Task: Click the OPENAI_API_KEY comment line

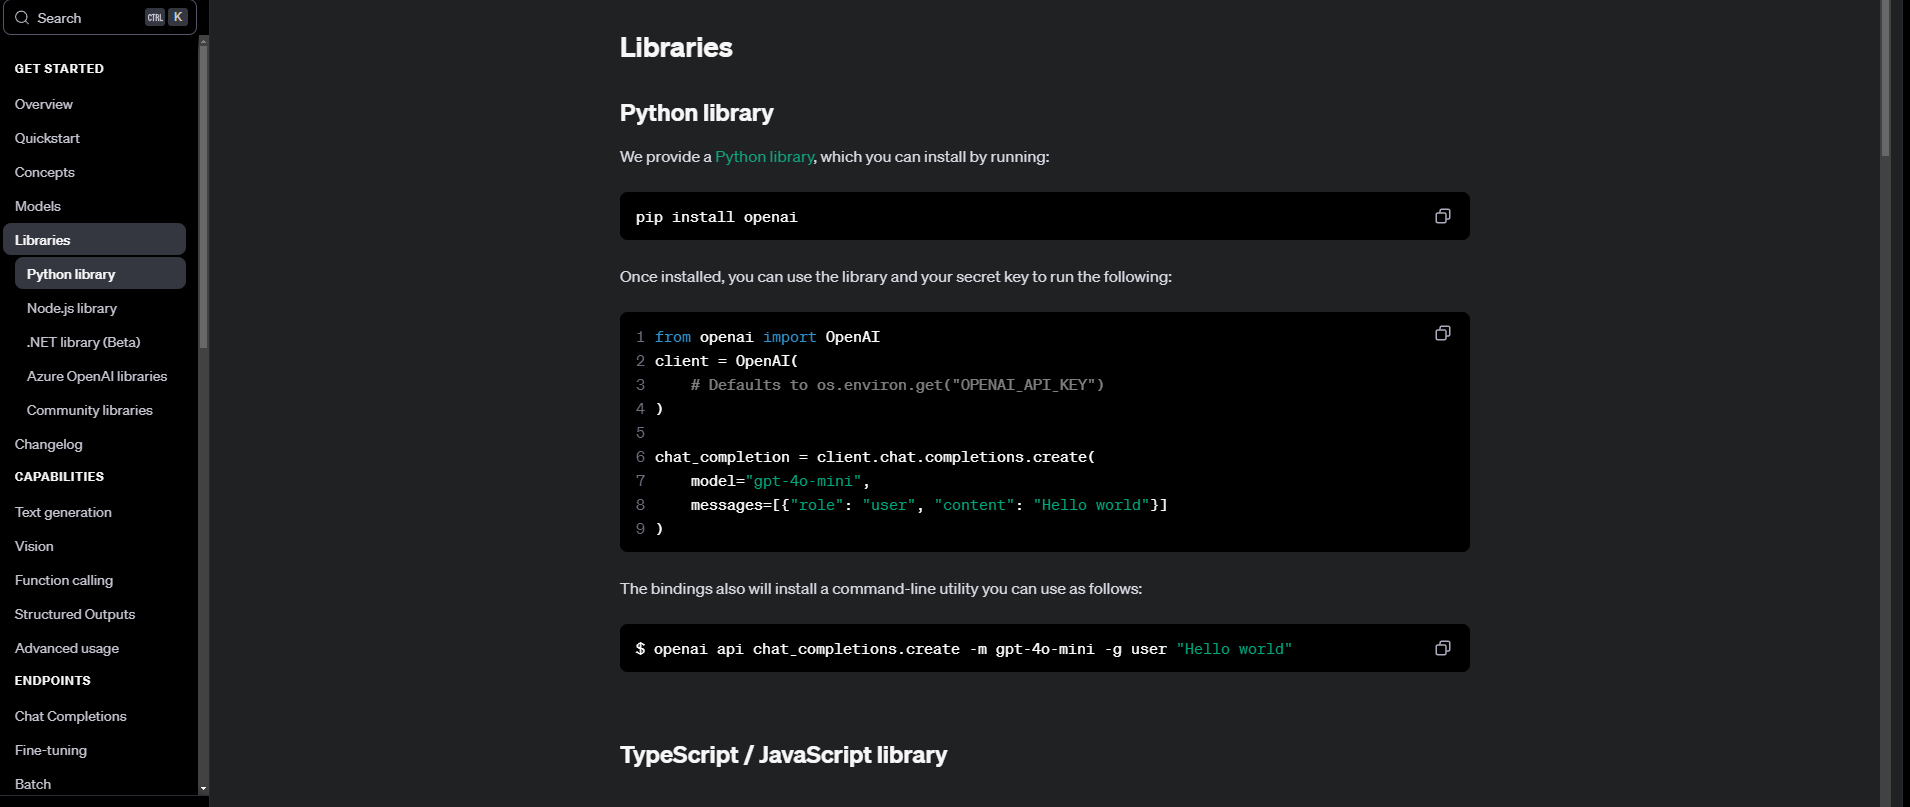Action: coord(897,385)
